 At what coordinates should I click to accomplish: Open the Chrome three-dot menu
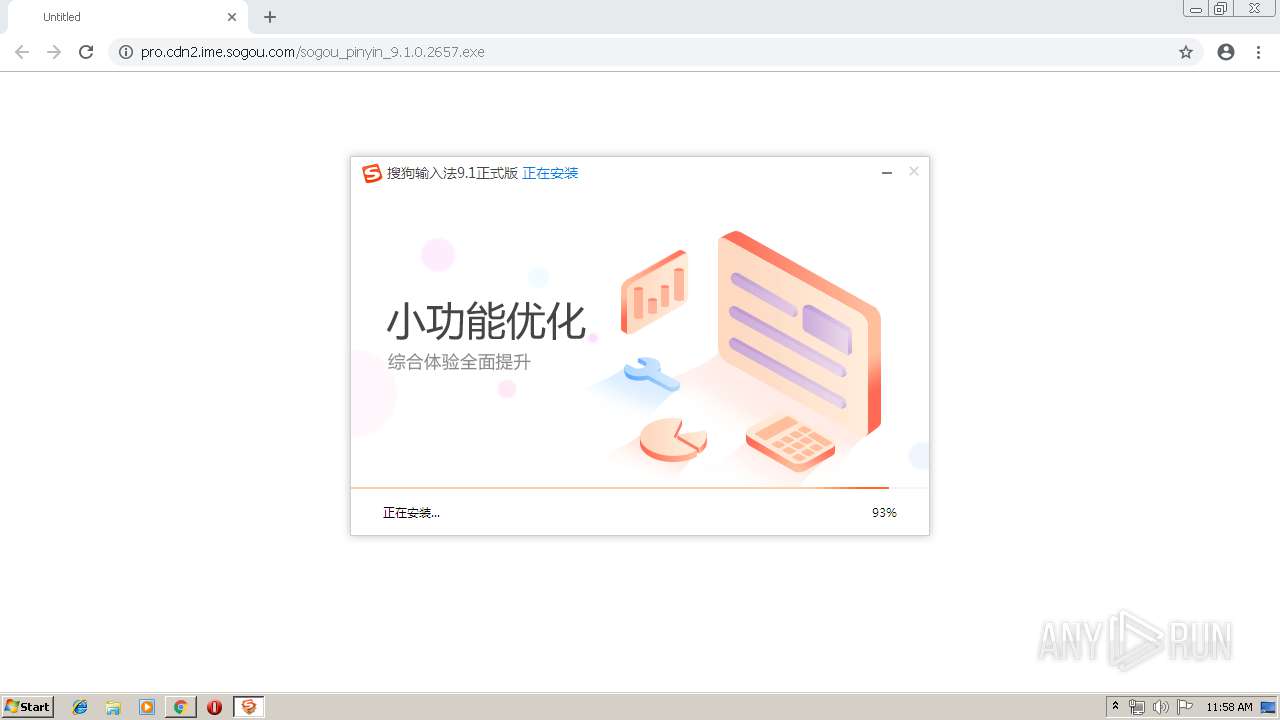(1258, 52)
